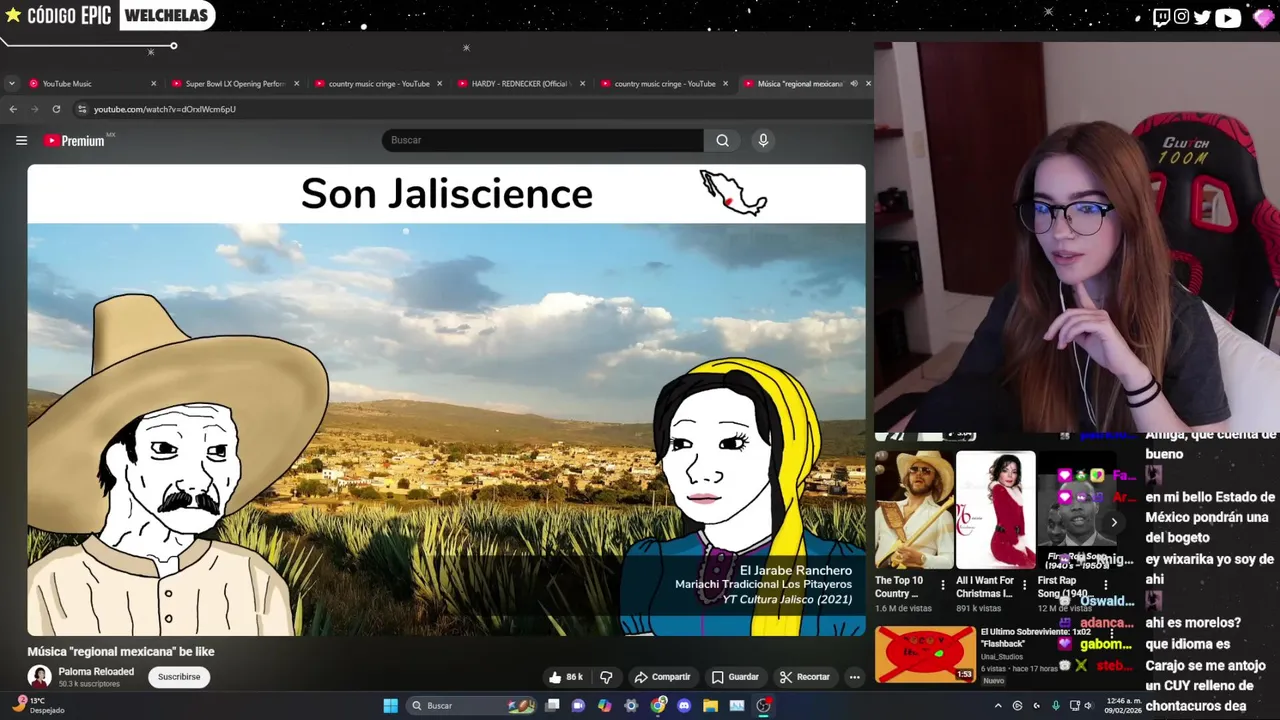1280x720 pixels.
Task: Open Copilot icon in the taskbar
Action: tap(604, 705)
